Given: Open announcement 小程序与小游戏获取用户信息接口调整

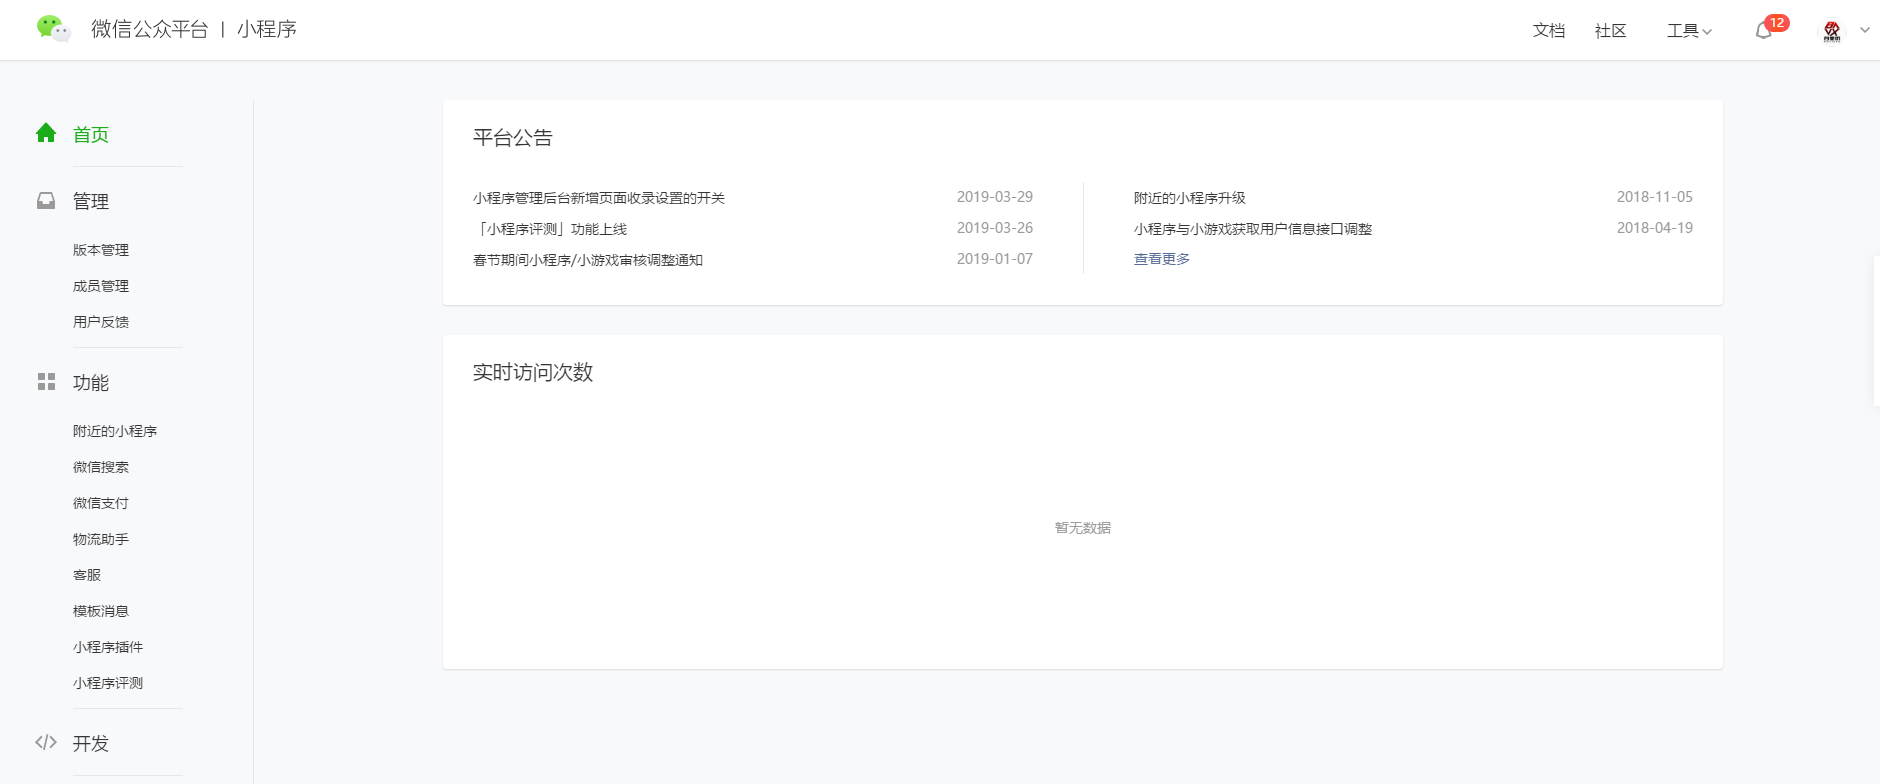Looking at the screenshot, I should click(x=1253, y=229).
